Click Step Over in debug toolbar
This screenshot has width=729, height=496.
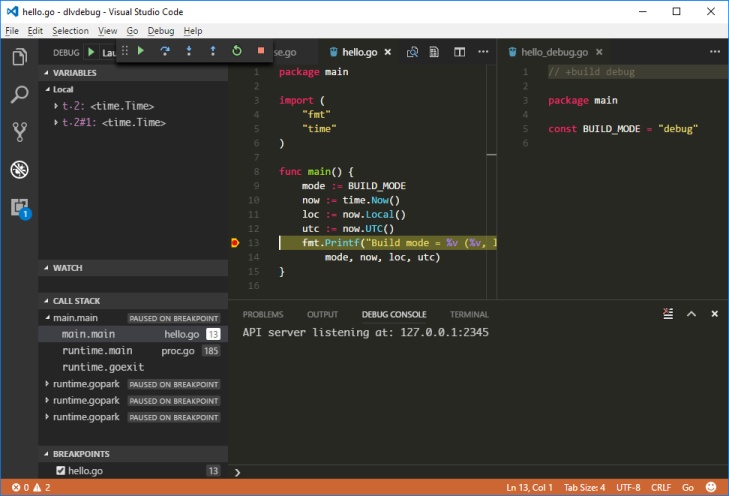click(x=165, y=51)
